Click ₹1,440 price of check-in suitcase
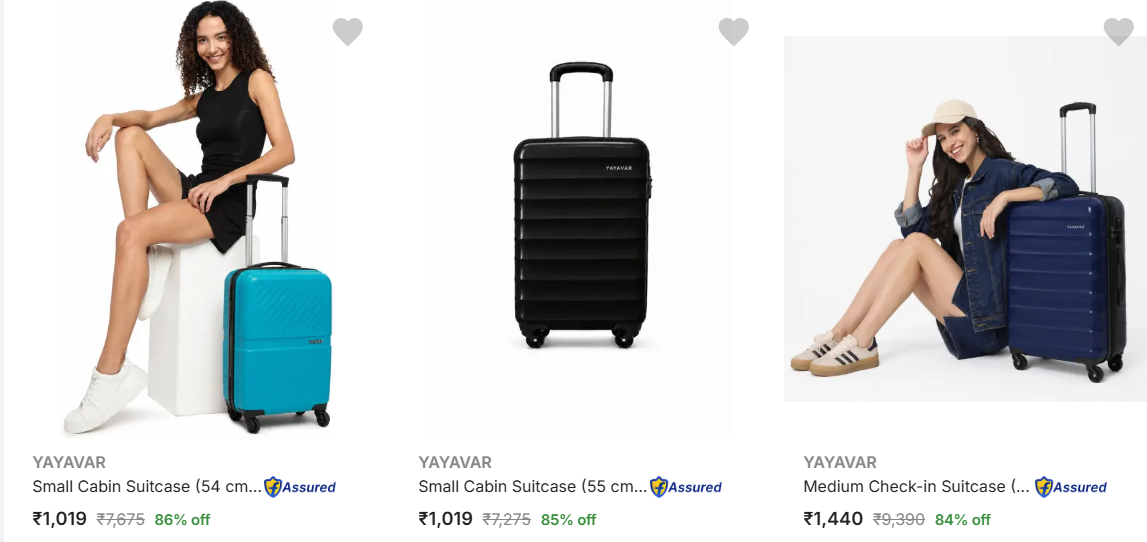 click(833, 519)
